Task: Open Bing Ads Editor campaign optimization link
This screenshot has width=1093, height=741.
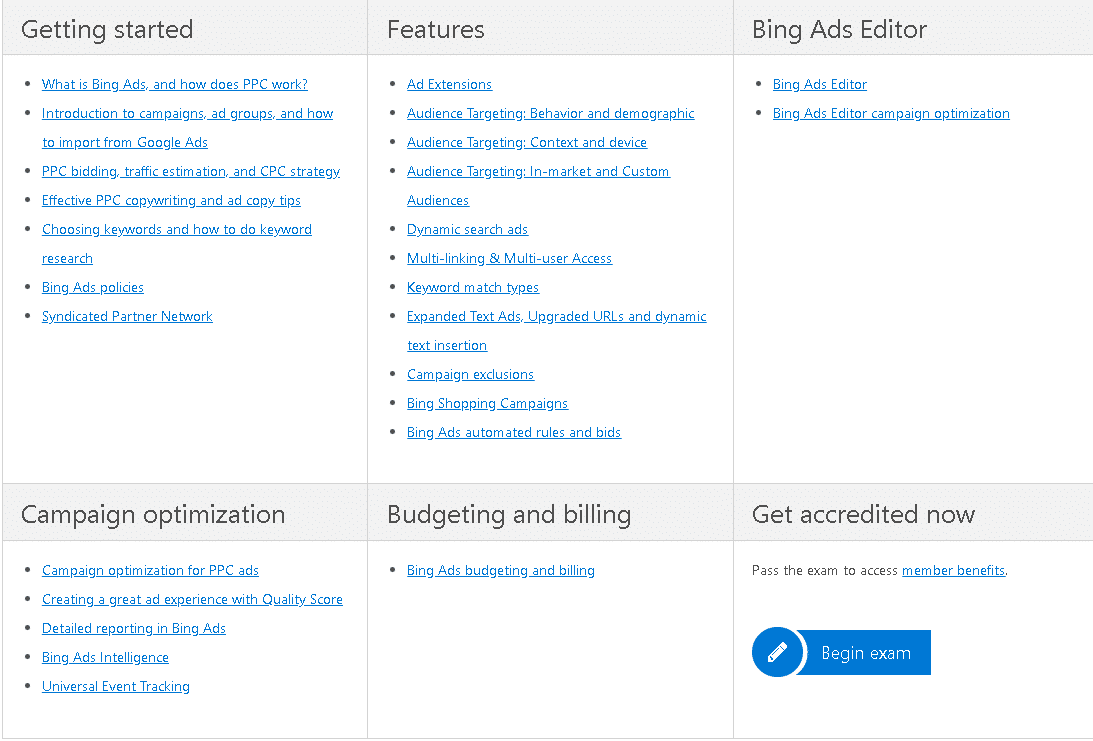Action: coord(892,114)
